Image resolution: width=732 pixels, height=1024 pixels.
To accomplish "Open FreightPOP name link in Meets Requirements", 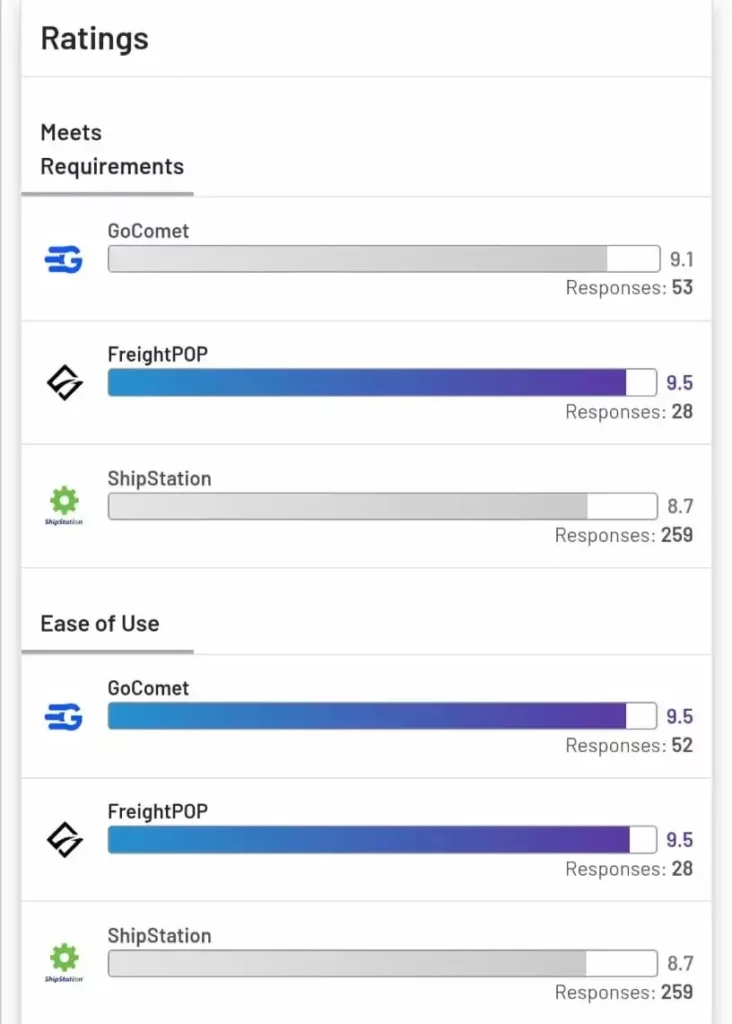I will pos(157,354).
